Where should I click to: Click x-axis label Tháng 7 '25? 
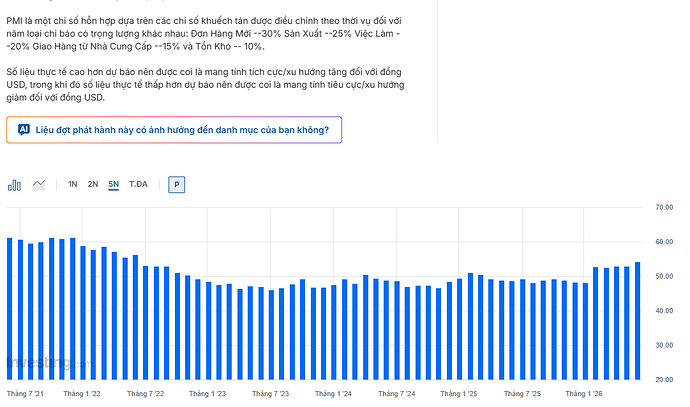(522, 394)
